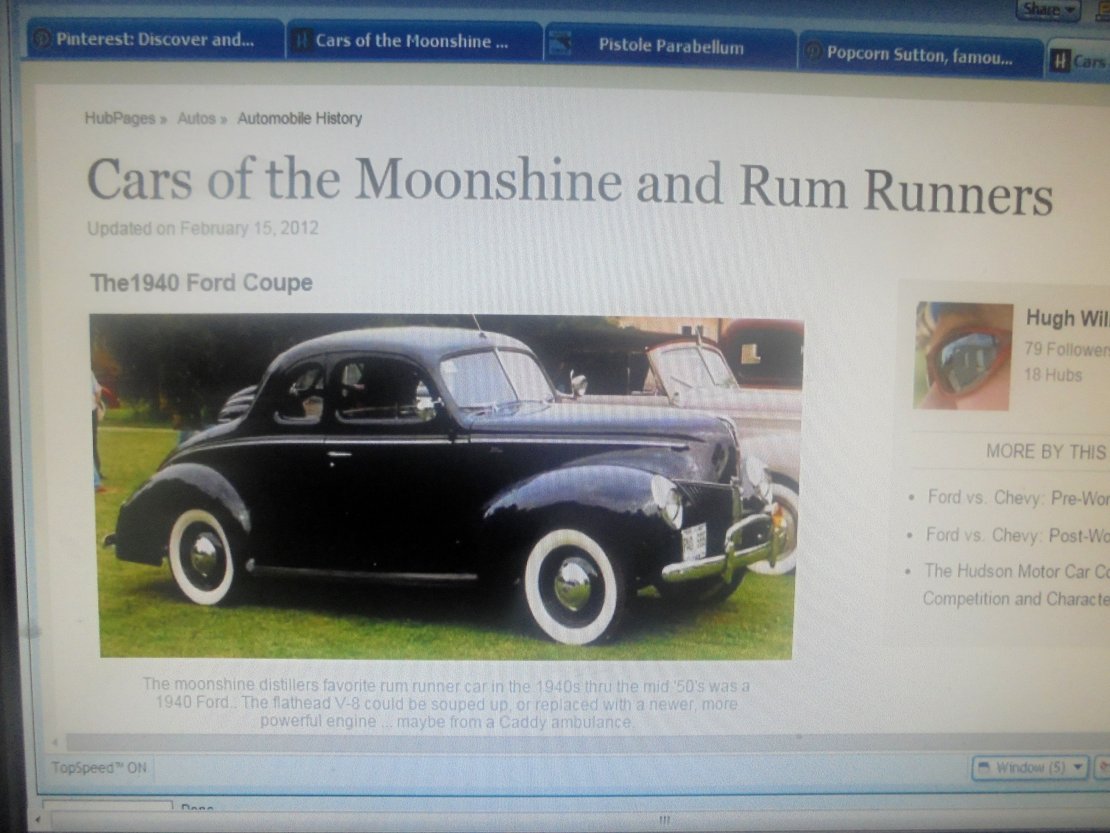Open the Autos breadcrumb link
The image size is (1110, 833).
196,118
